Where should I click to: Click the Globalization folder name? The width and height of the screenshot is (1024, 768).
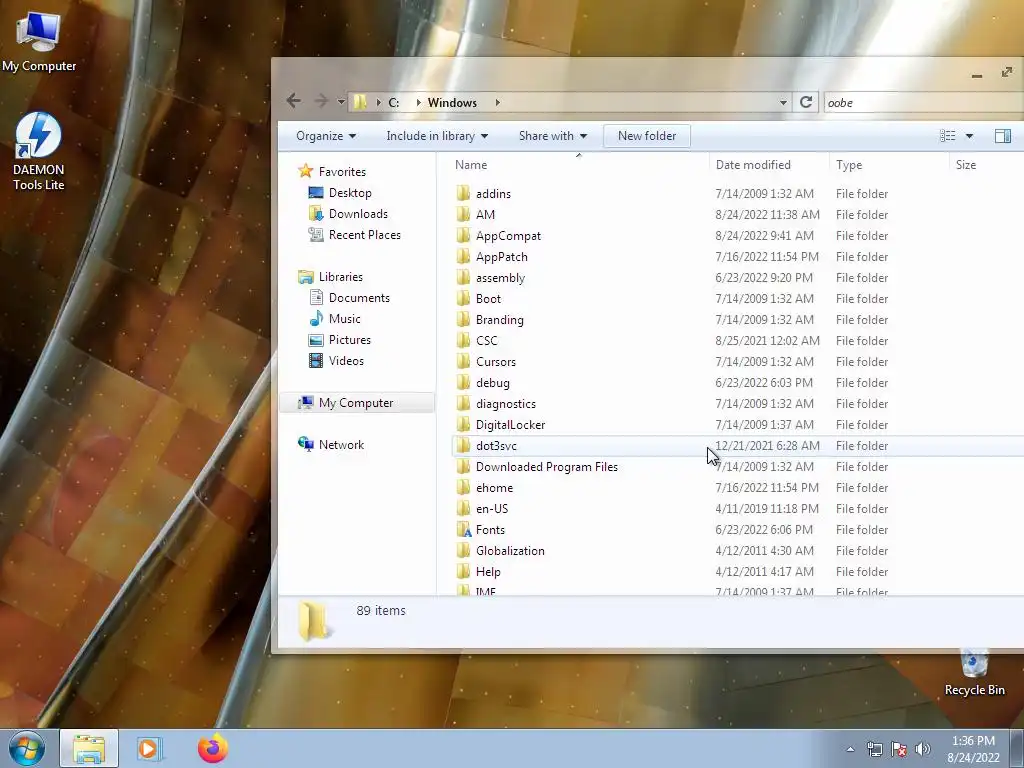(510, 551)
